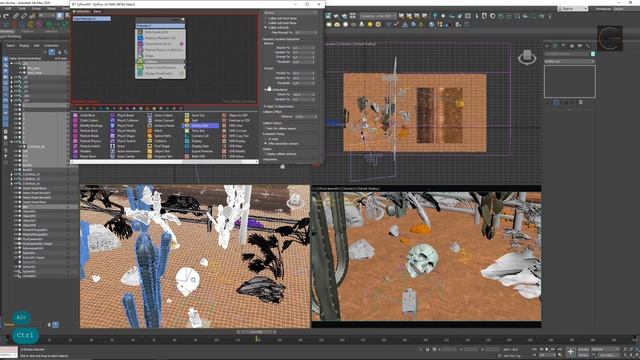The image size is (640, 360).
Task: Toggle the event enable icon on flow header
Action: [x=183, y=20]
